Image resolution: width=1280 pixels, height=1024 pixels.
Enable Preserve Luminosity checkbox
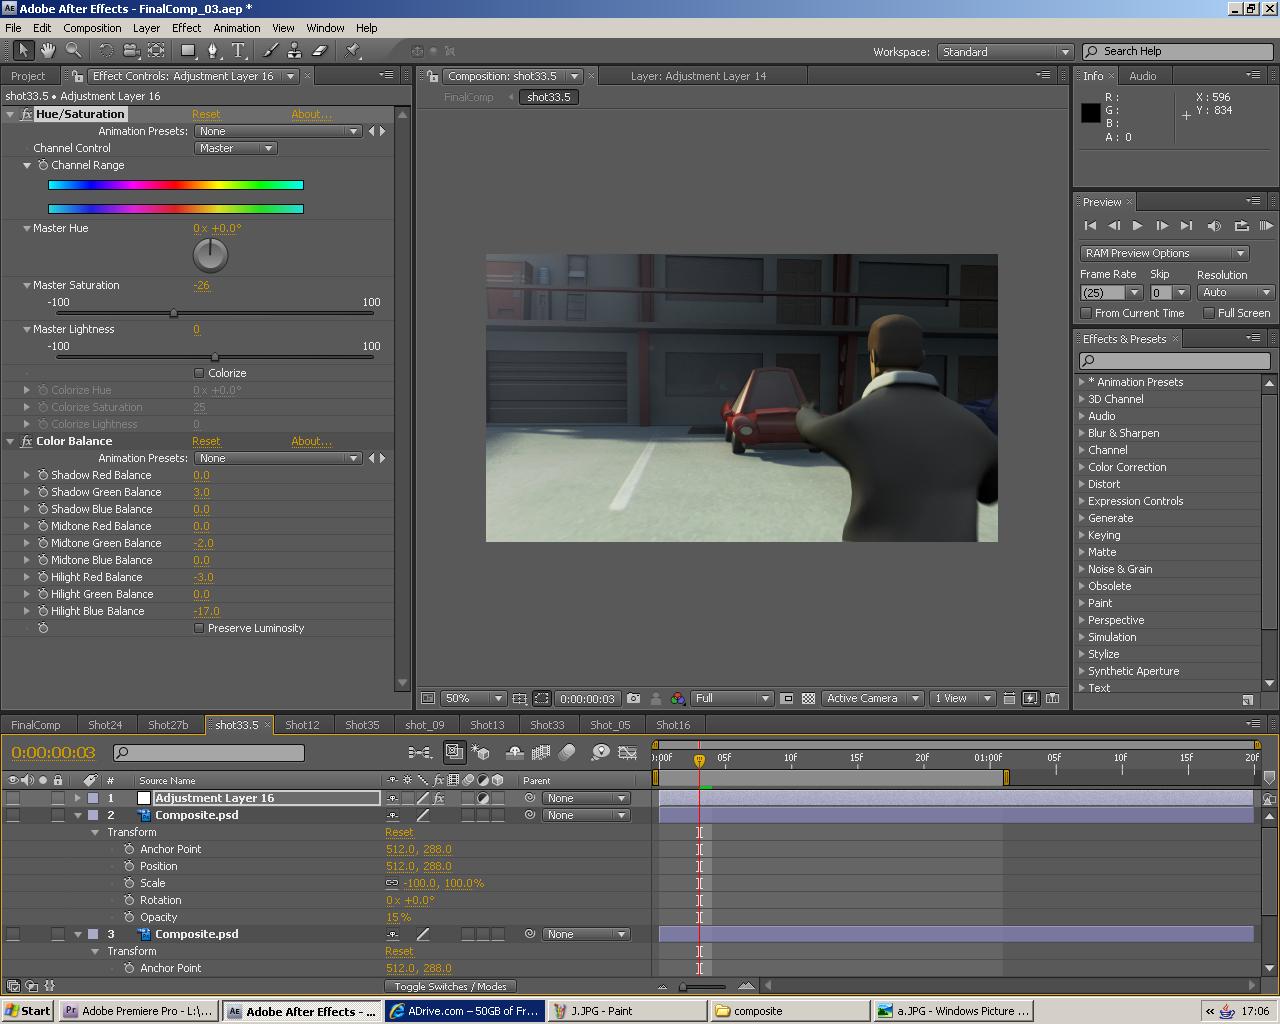tap(199, 628)
